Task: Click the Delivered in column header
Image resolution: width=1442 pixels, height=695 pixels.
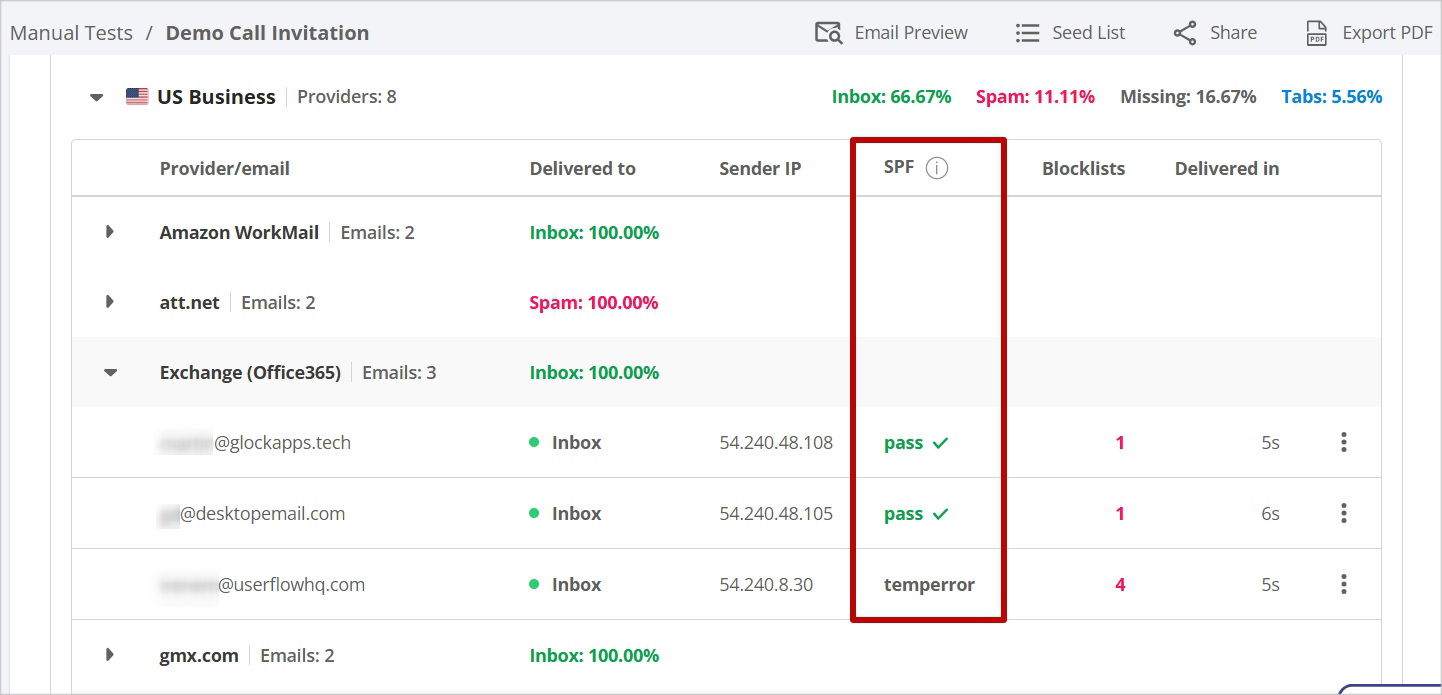Action: [1226, 168]
